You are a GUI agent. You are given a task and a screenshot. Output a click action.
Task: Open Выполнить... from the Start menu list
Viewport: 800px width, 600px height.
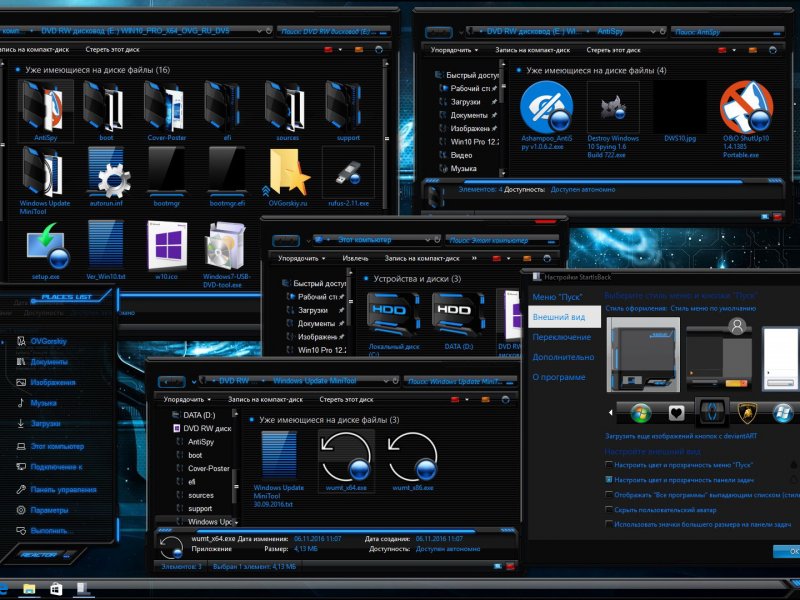[42, 531]
